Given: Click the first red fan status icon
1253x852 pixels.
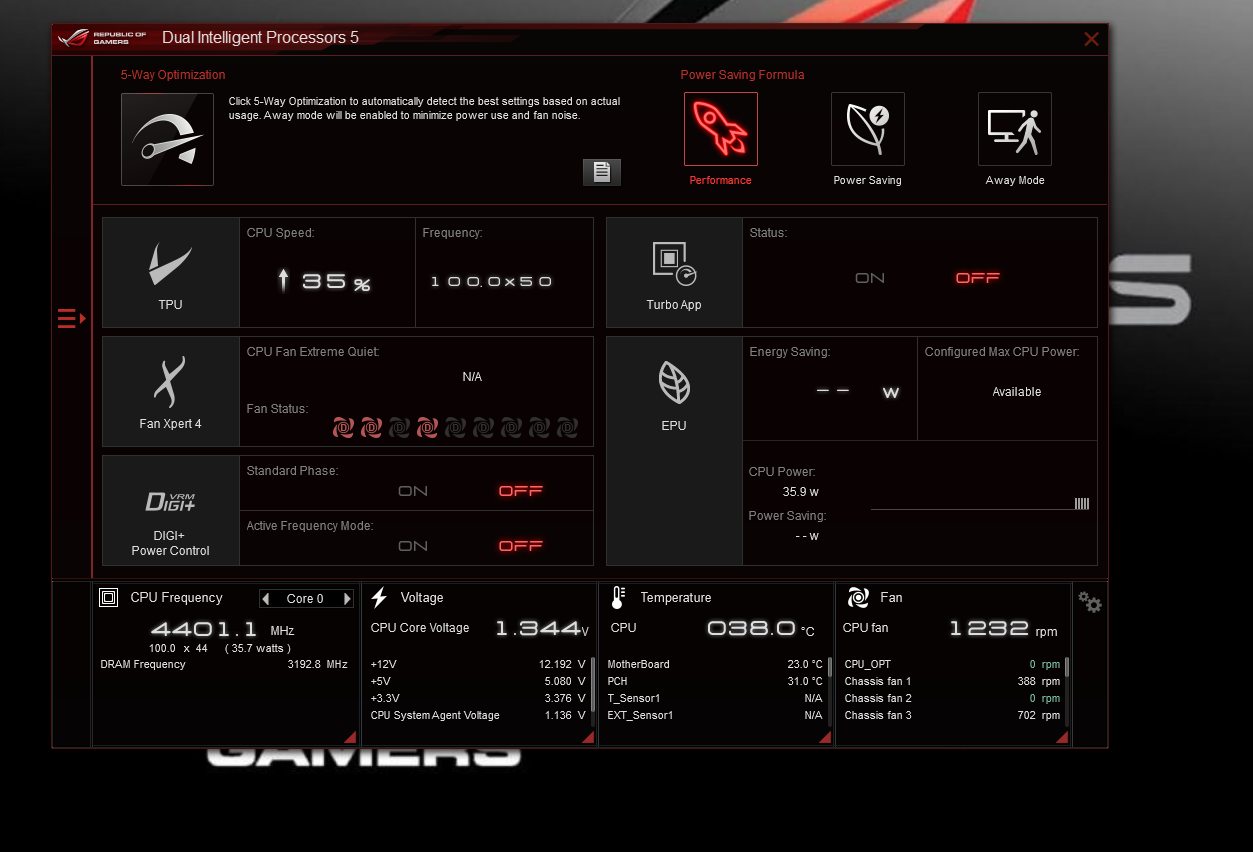Looking at the screenshot, I should 343,428.
